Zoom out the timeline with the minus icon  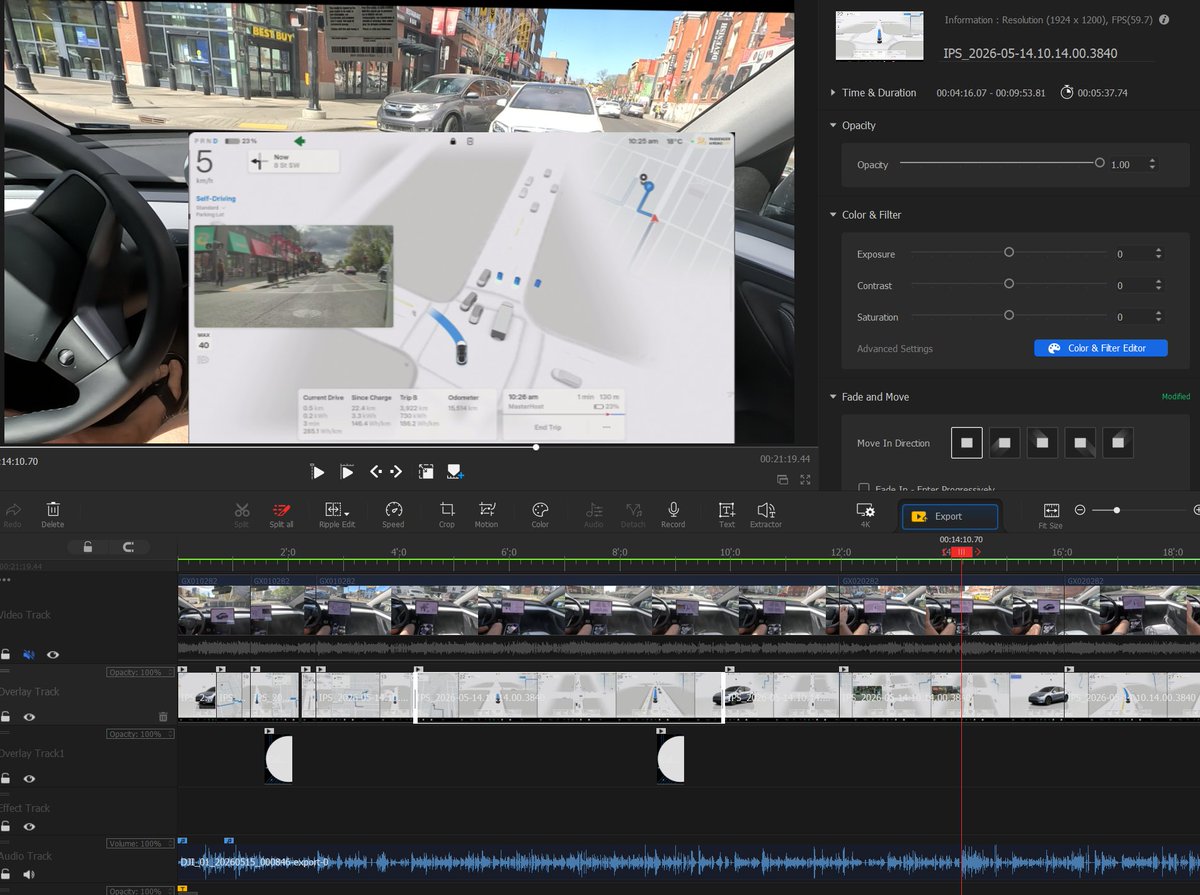click(x=1080, y=510)
